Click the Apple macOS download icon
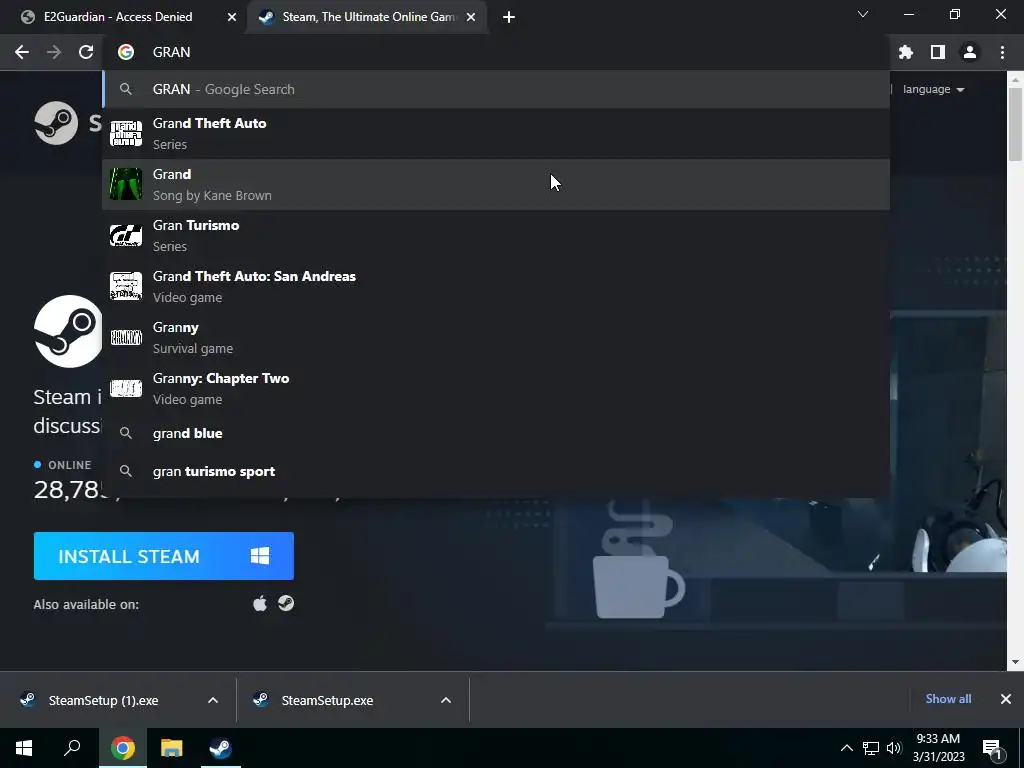 coord(260,603)
